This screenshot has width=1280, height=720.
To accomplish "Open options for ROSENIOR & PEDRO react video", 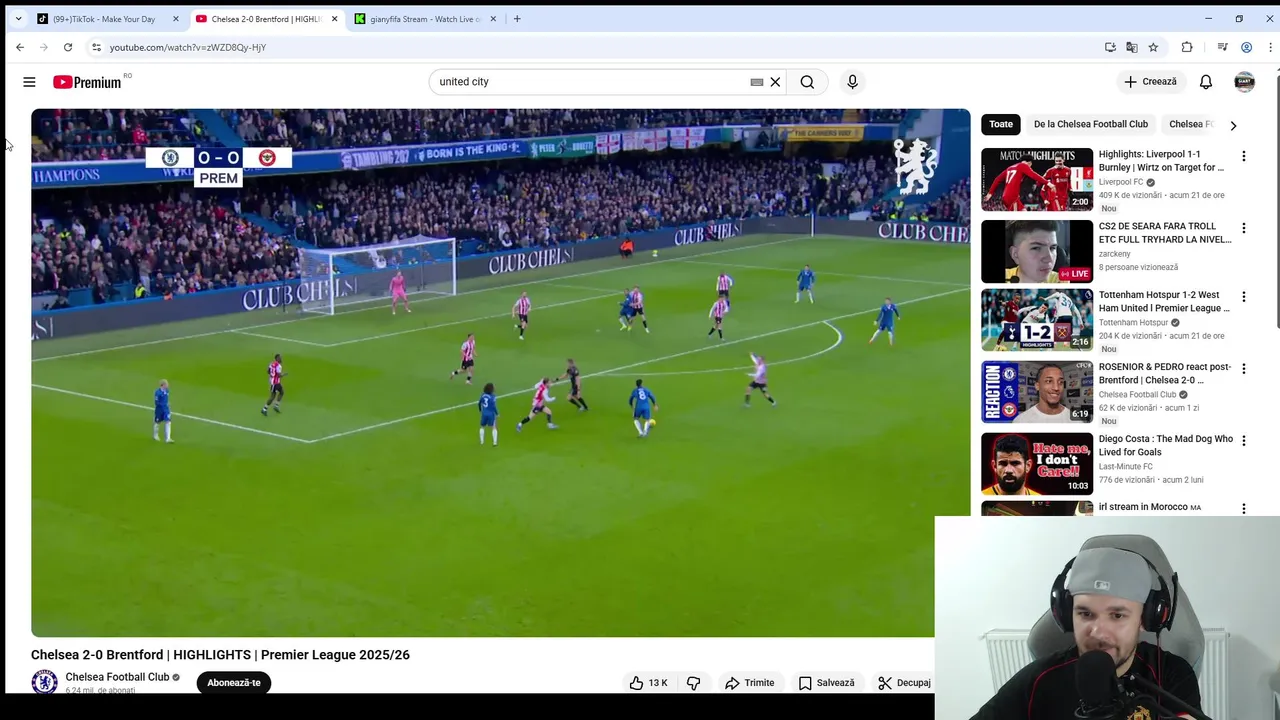I will (x=1243, y=369).
